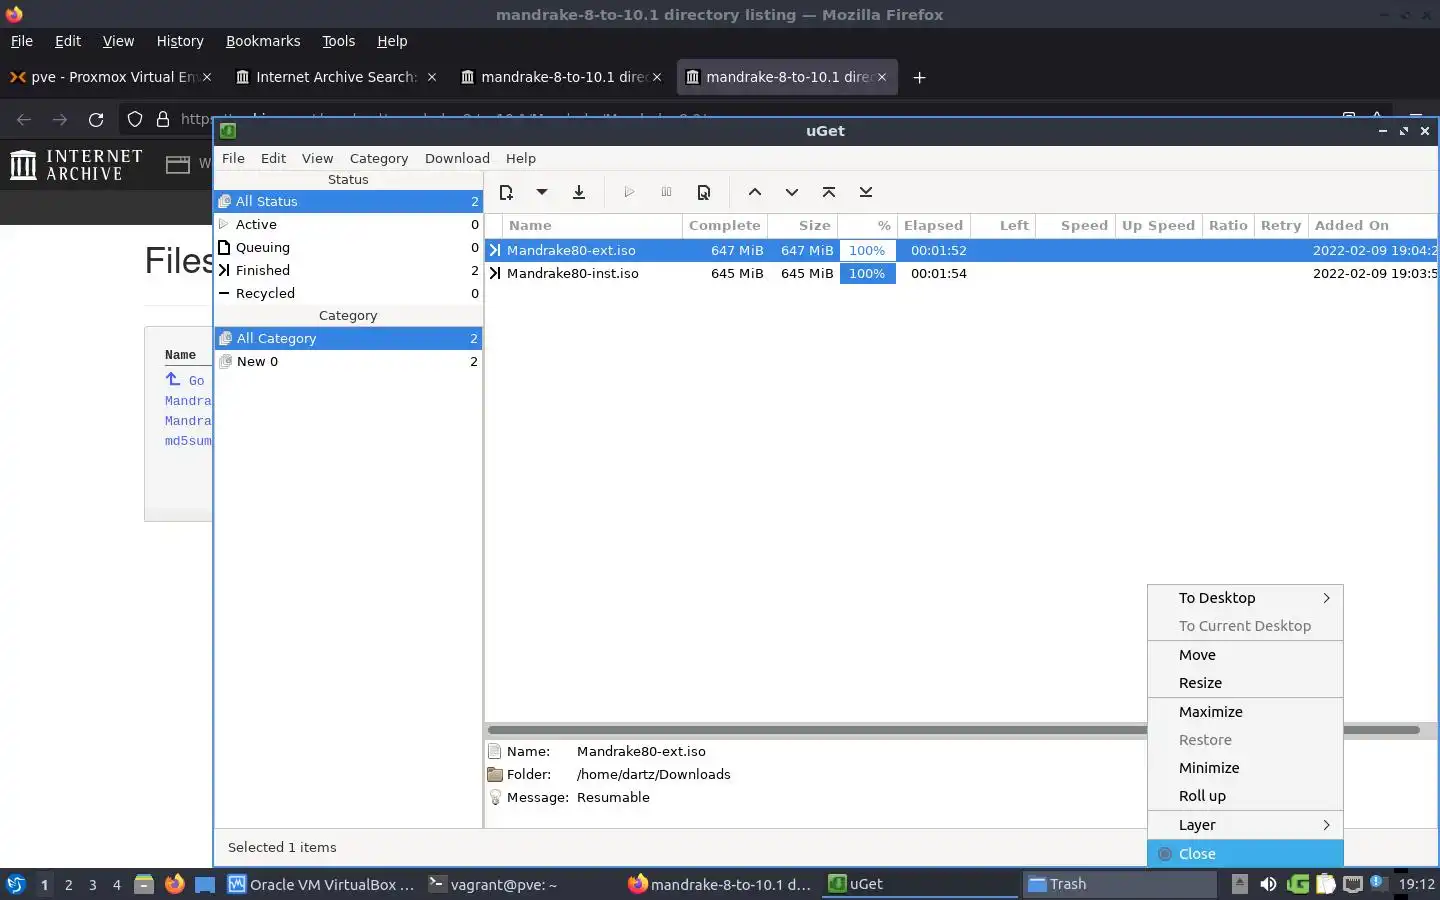This screenshot has height=900, width=1440.
Task: Open uGet File menu
Action: click(x=233, y=158)
